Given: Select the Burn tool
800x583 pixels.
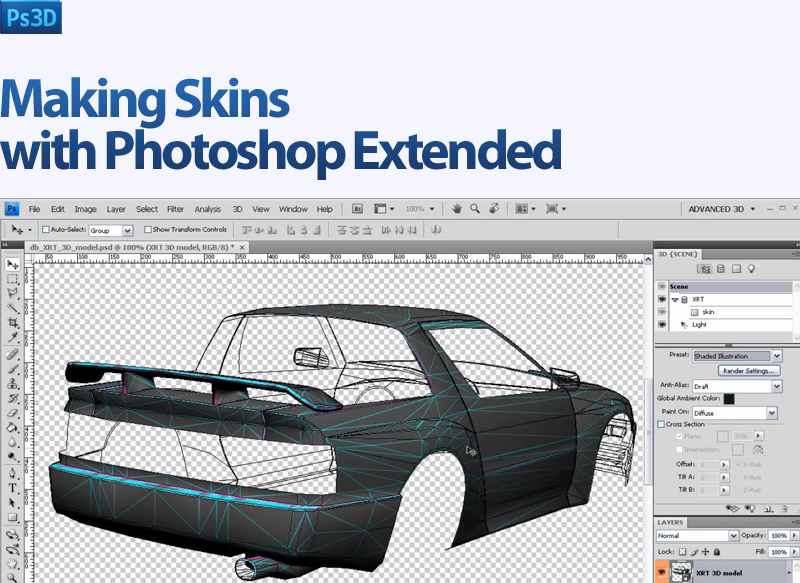Looking at the screenshot, I should click(x=13, y=457).
